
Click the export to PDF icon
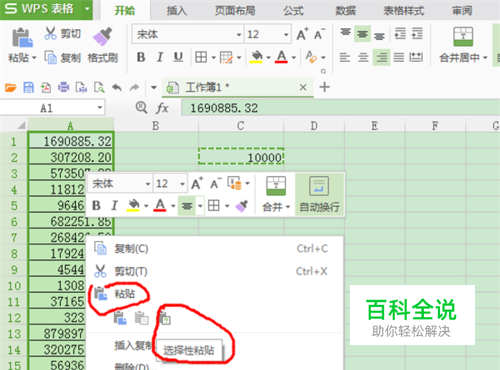(x=46, y=88)
